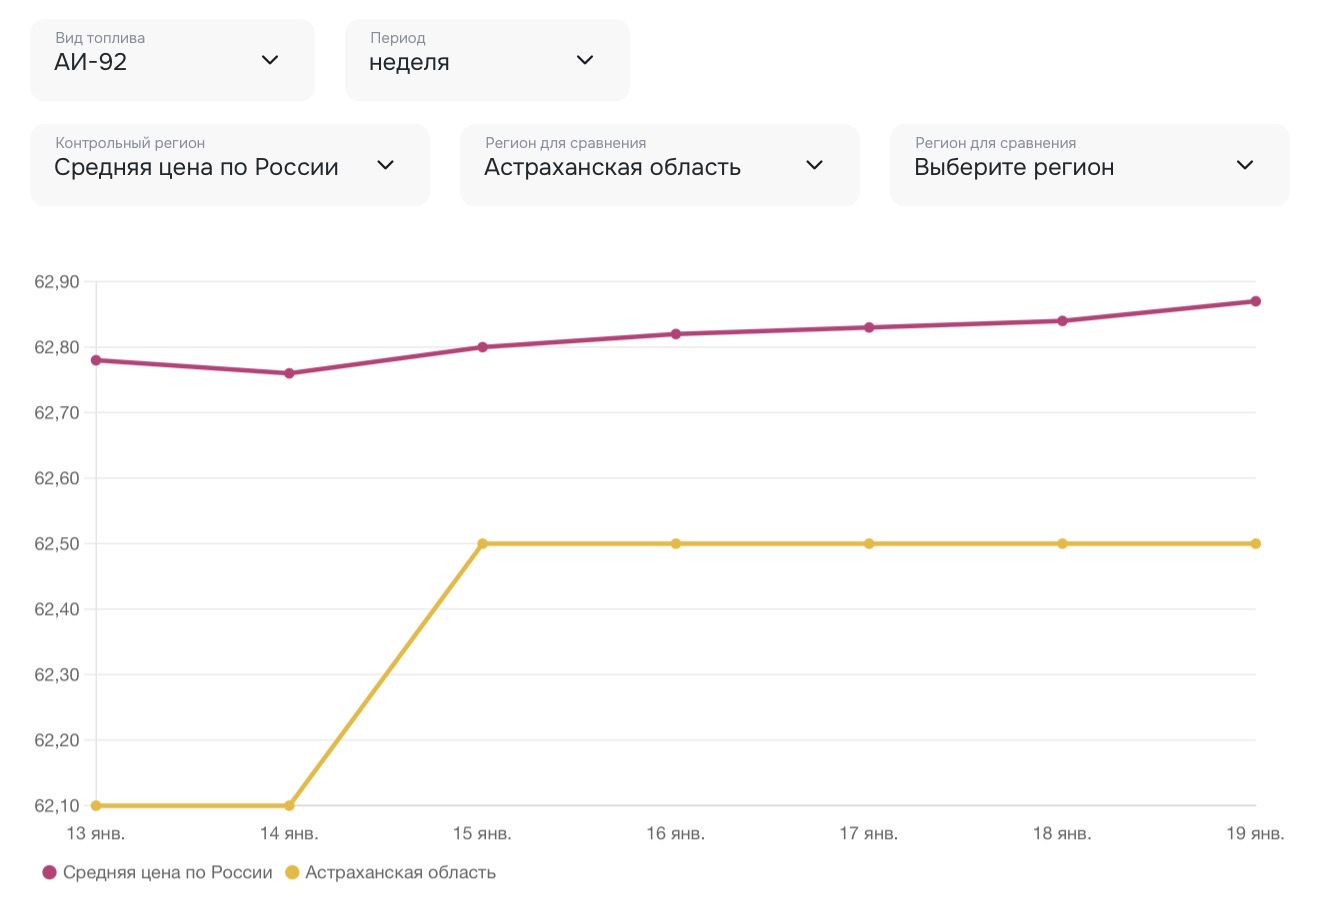
Task: Select Russia average point on 14 янв.
Action: pyautogui.click(x=289, y=373)
